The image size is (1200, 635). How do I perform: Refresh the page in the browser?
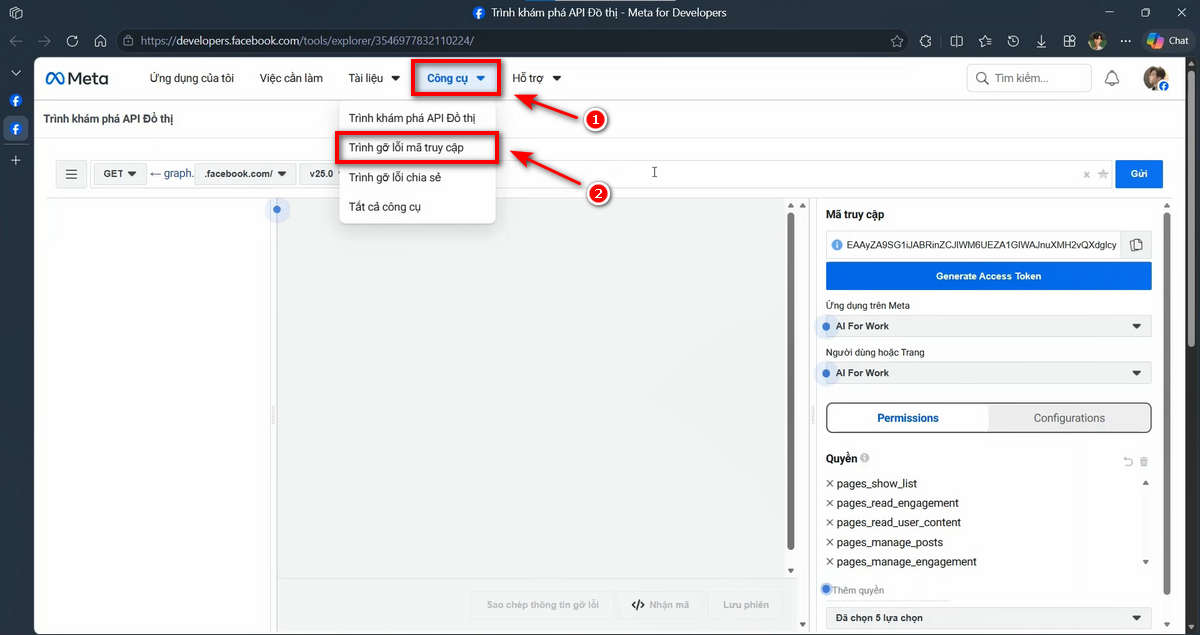tap(72, 41)
